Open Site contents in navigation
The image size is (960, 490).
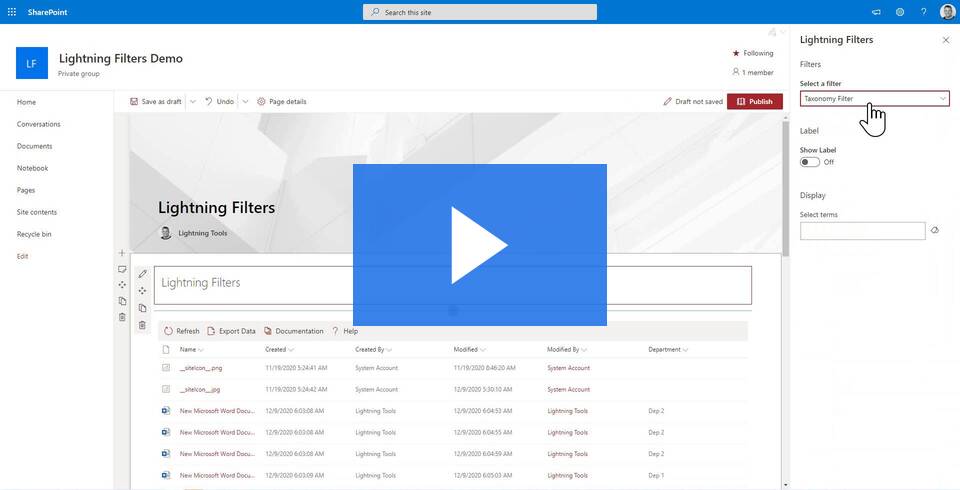37,213
